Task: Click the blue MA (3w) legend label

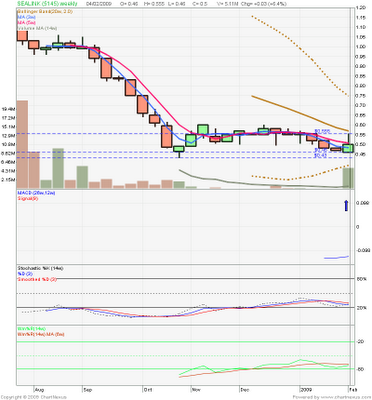Action: 27,17
